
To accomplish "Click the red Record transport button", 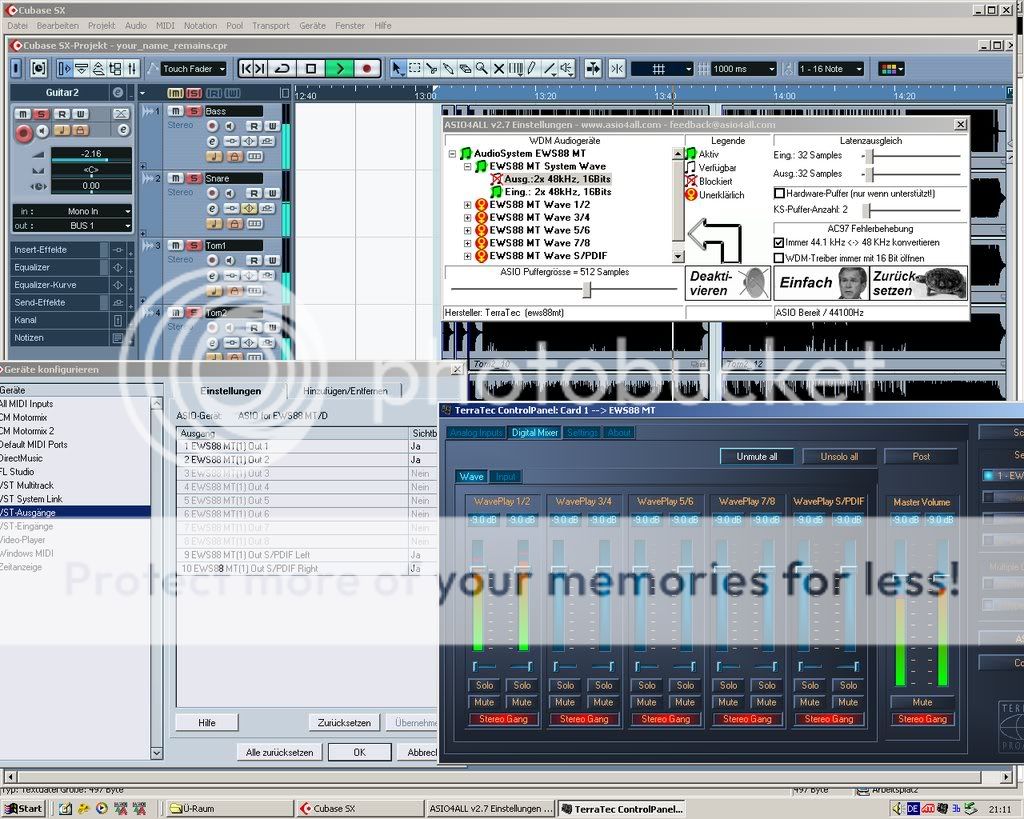I will [x=368, y=69].
